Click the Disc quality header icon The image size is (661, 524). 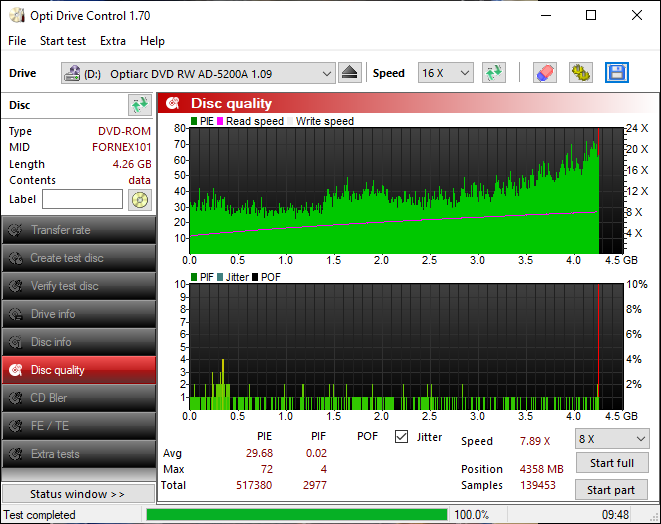[173, 103]
